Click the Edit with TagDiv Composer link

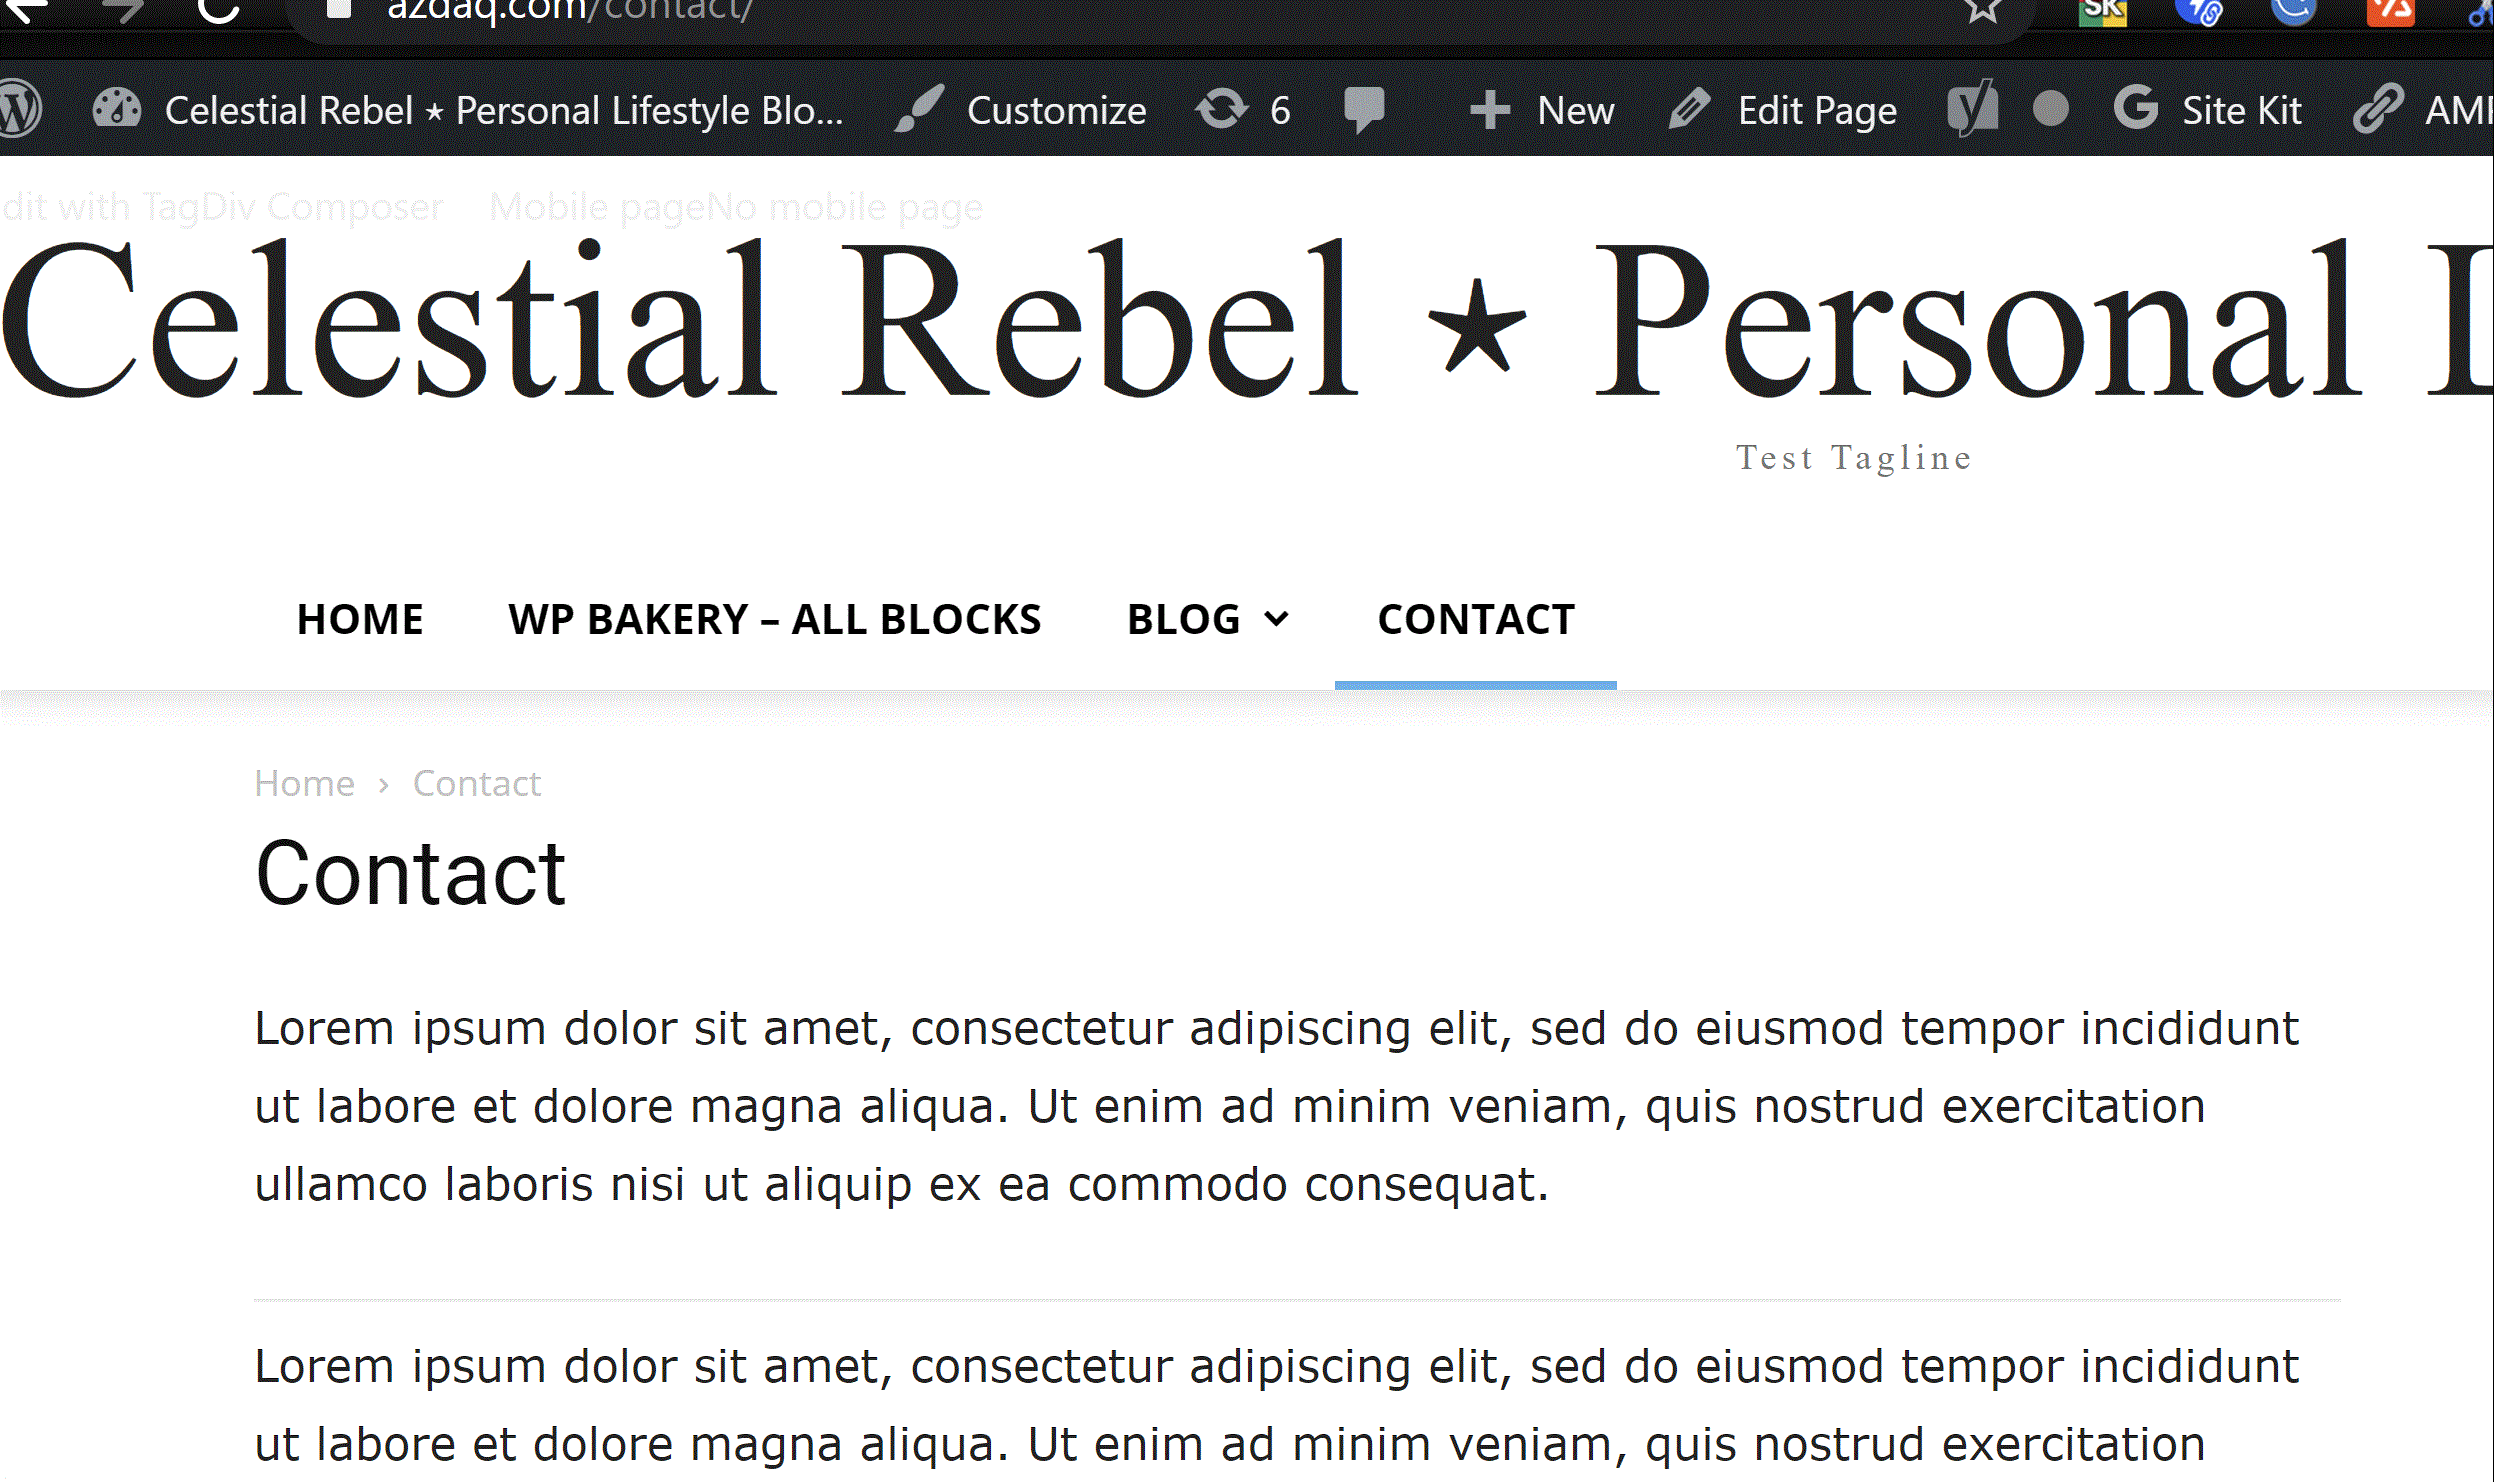coord(222,207)
